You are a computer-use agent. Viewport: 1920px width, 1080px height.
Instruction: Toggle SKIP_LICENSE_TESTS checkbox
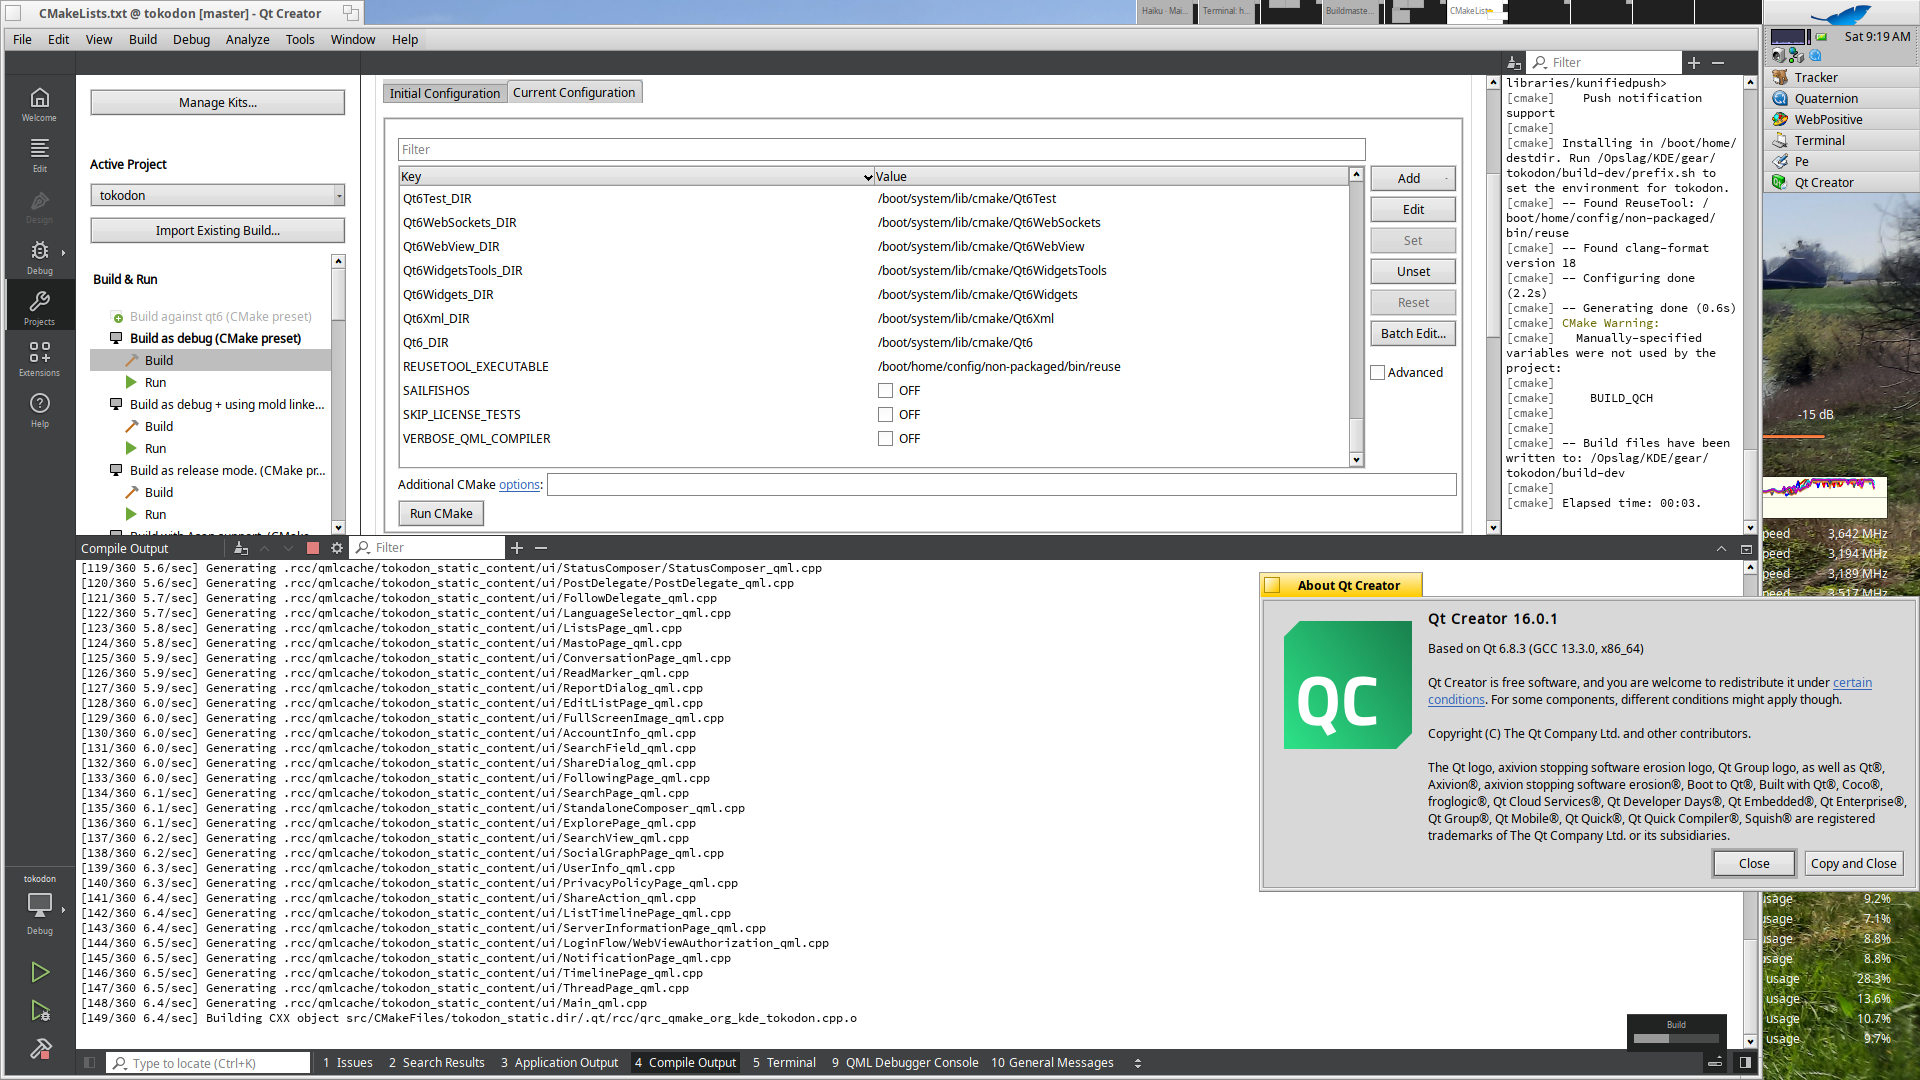(885, 415)
